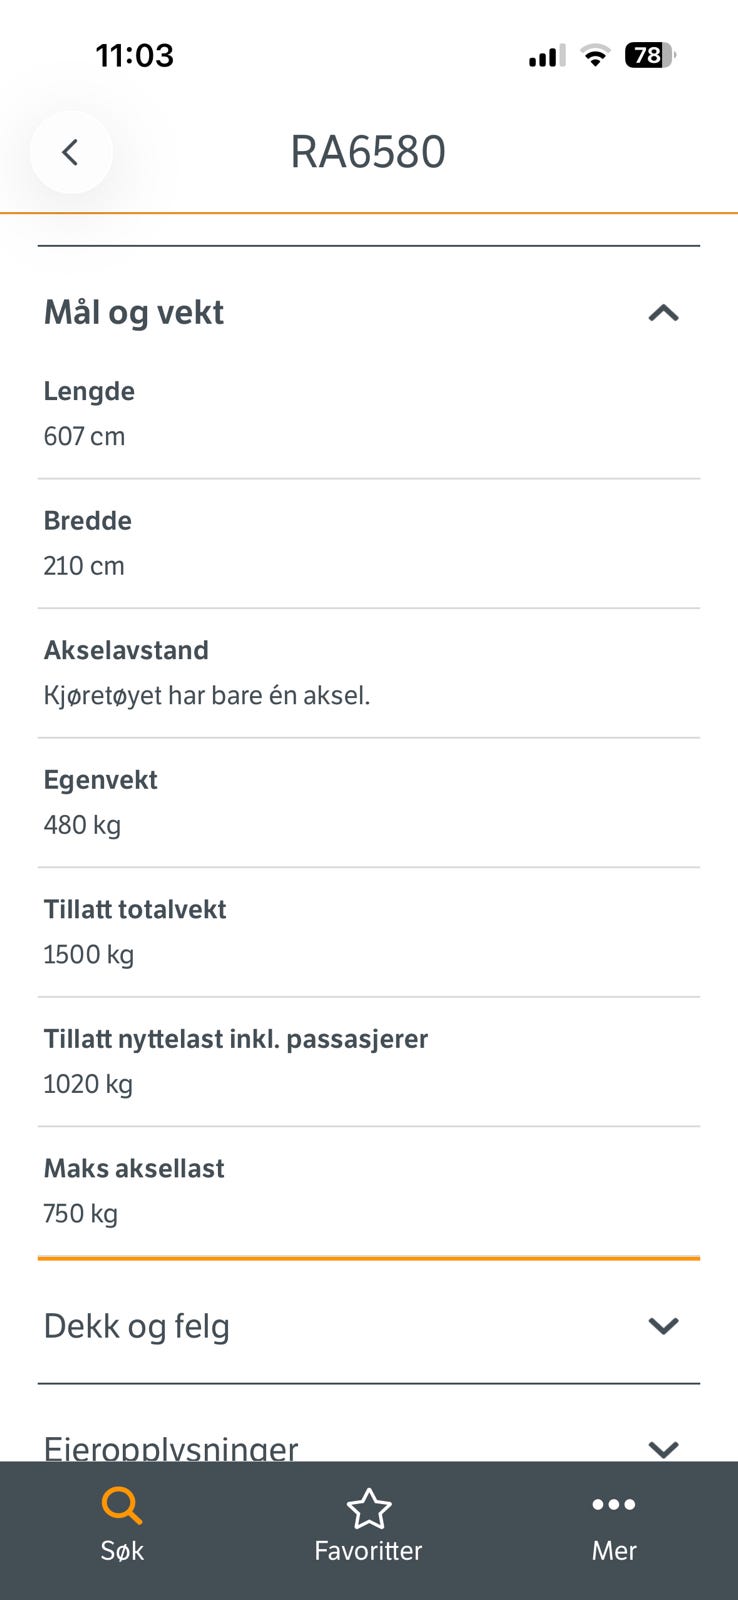The image size is (738, 1600).
Task: Tap the Tillatt totalvekt 1500 kg row
Action: point(369,932)
